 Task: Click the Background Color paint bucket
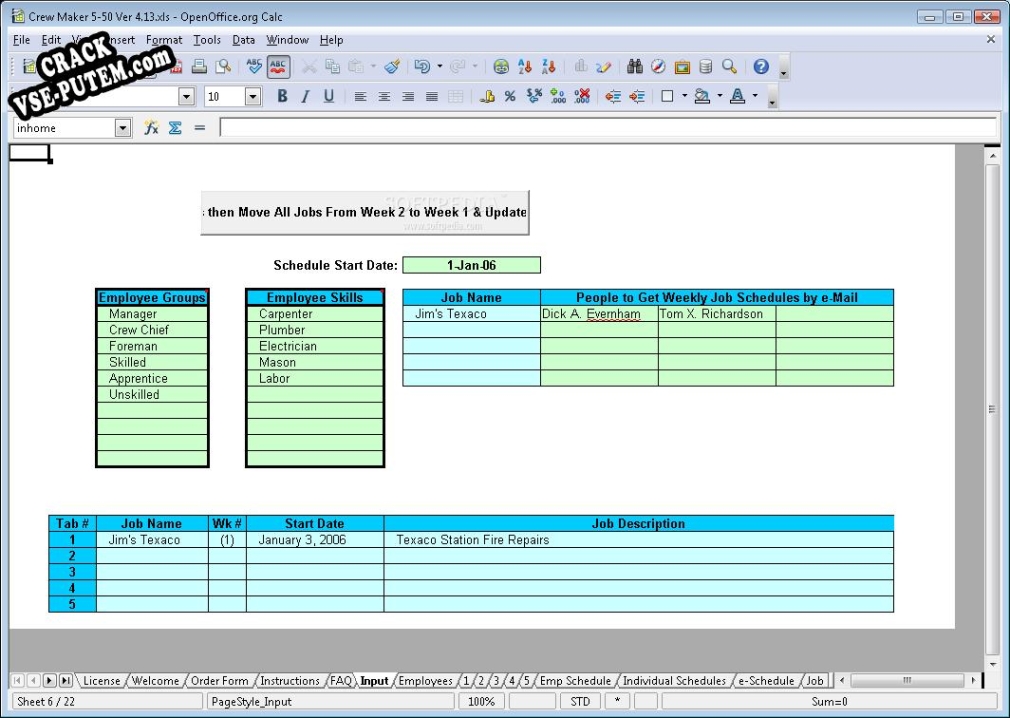click(702, 96)
